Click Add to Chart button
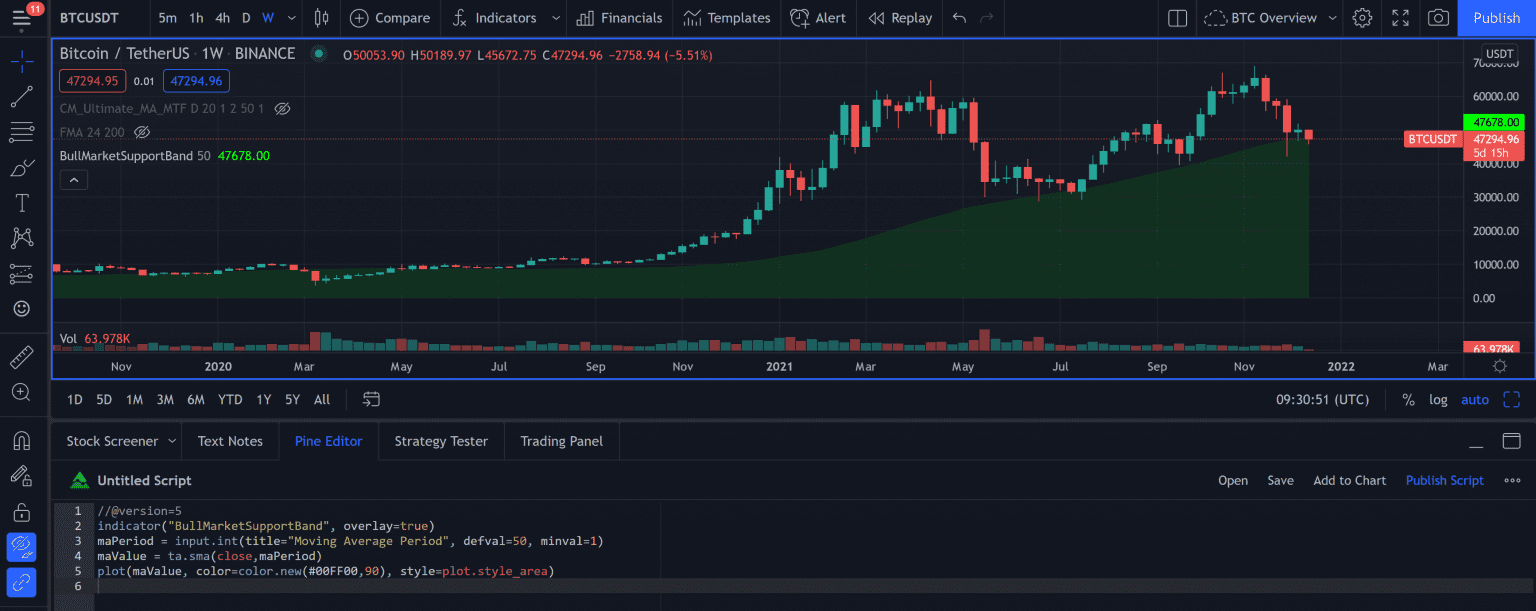 [x=1349, y=481]
